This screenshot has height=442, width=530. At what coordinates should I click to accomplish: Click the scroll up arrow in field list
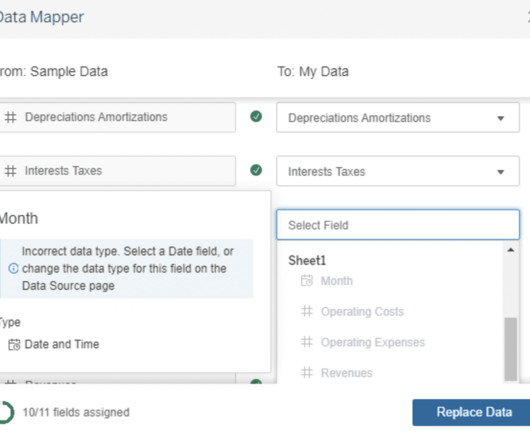pos(511,250)
